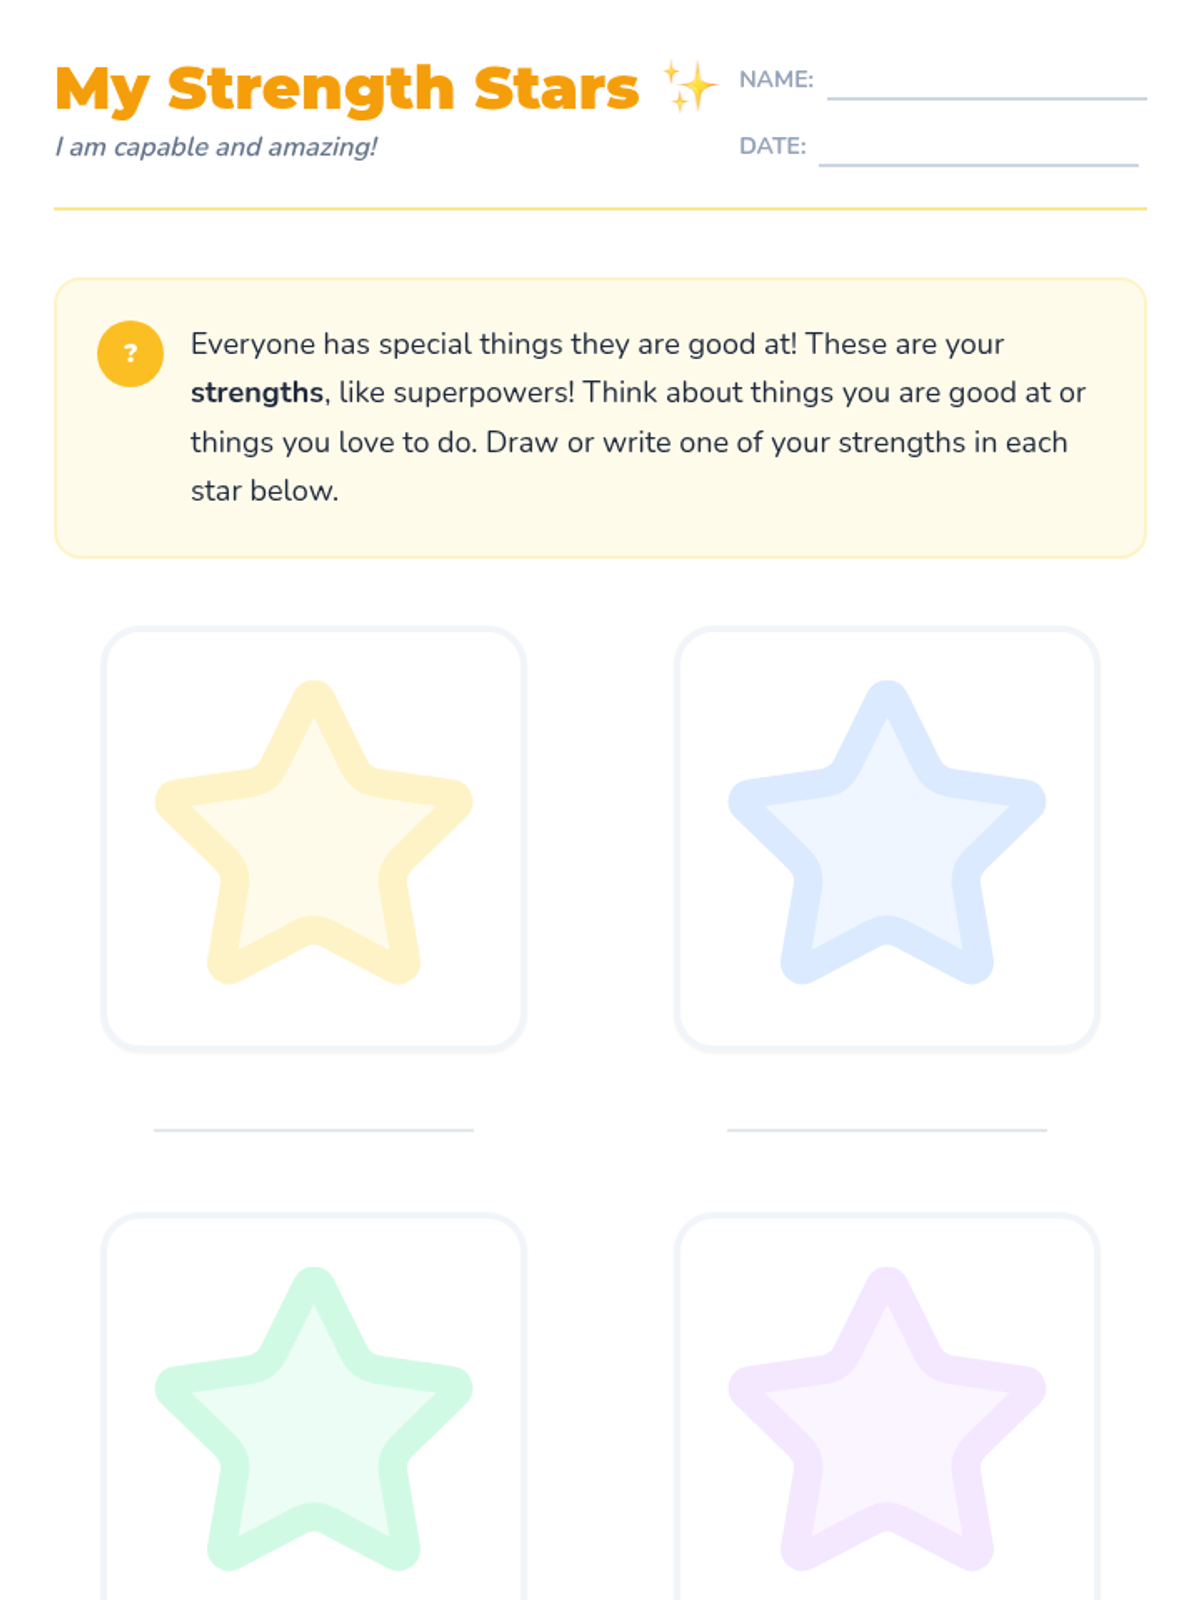Screen dimensions: 1200x1600
Task: Click the NAME: label
Action: click(x=776, y=79)
